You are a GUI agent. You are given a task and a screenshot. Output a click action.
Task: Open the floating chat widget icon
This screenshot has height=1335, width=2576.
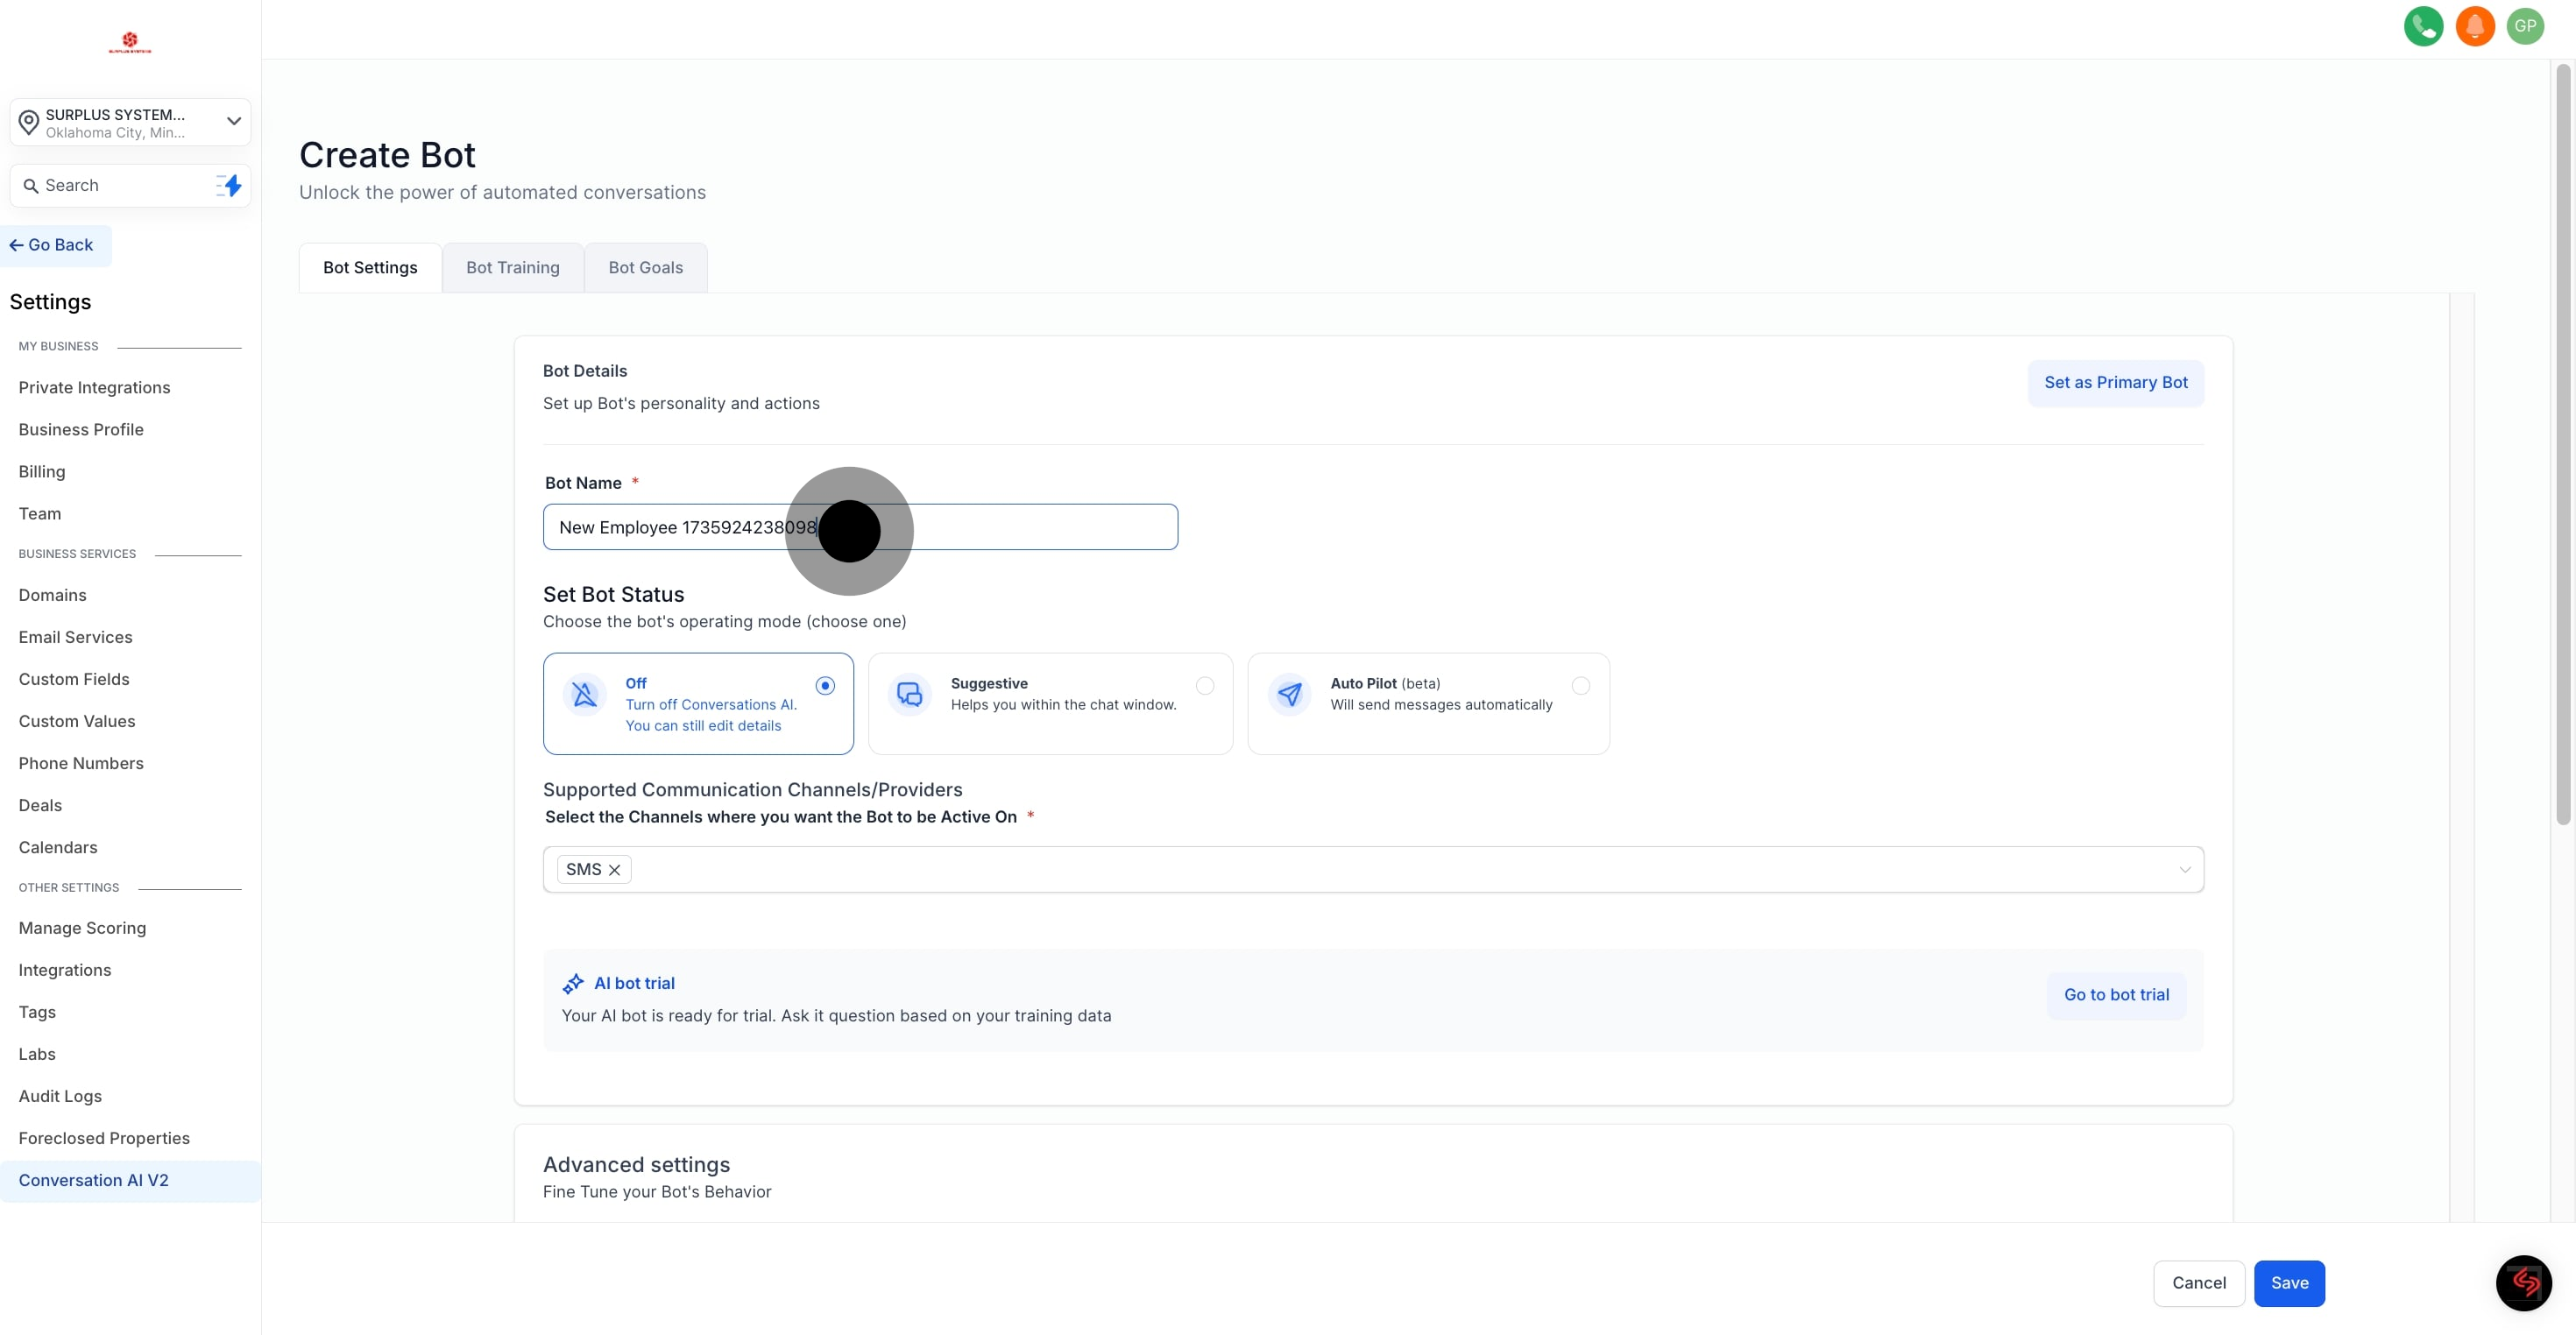pyautogui.click(x=2523, y=1282)
